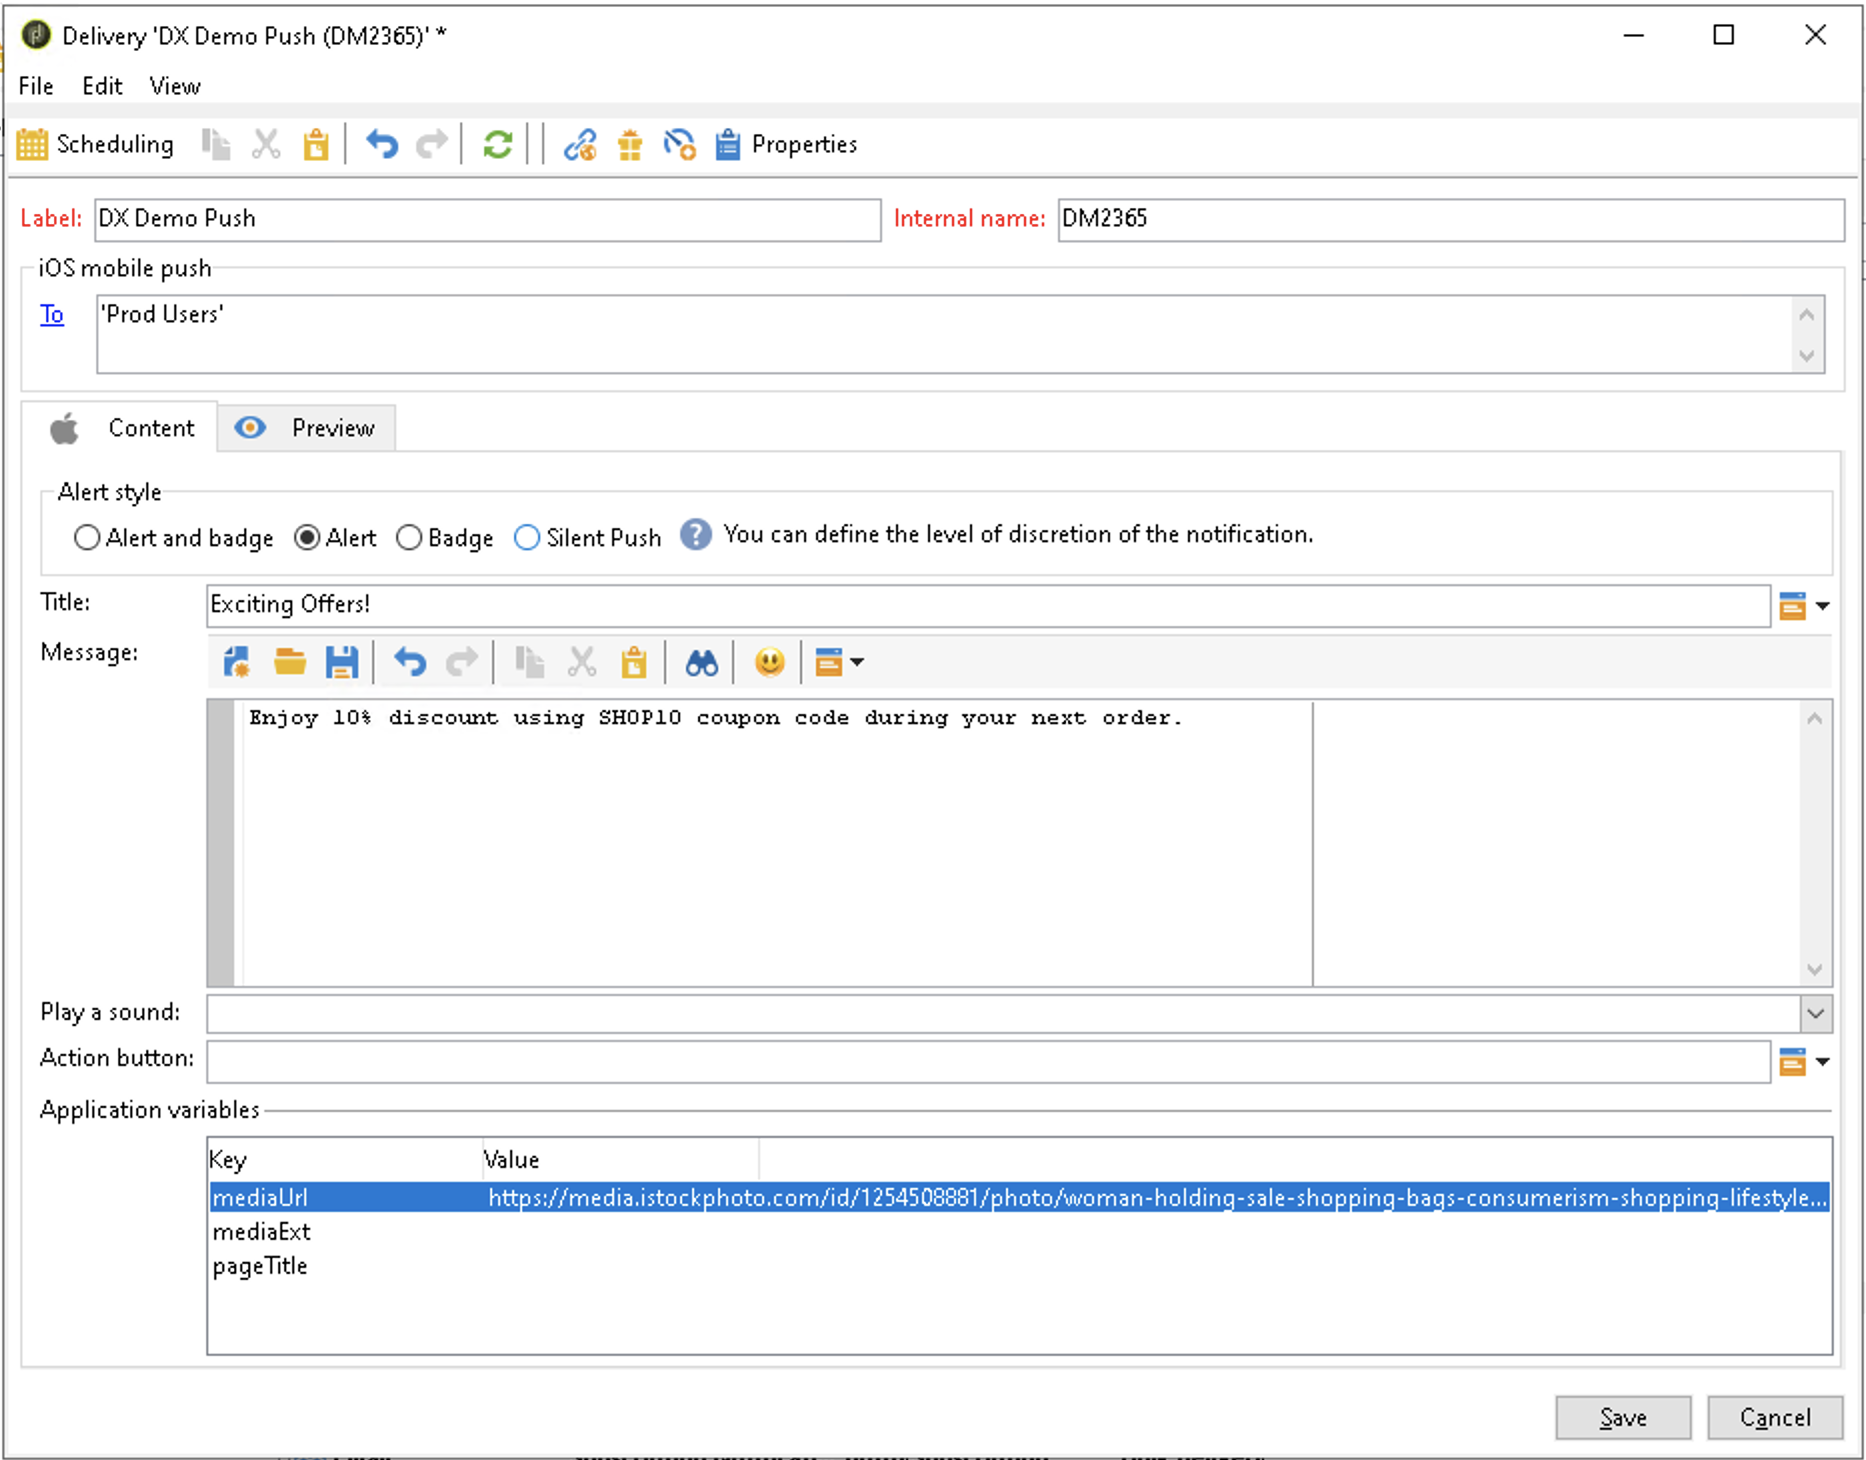Viewport: 1866px width, 1460px height.
Task: Undo in the message editor toolbar
Action: [x=410, y=662]
